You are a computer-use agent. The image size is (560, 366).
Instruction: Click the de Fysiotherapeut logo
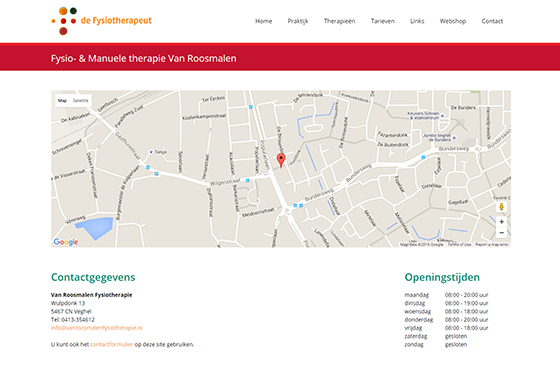click(x=101, y=21)
